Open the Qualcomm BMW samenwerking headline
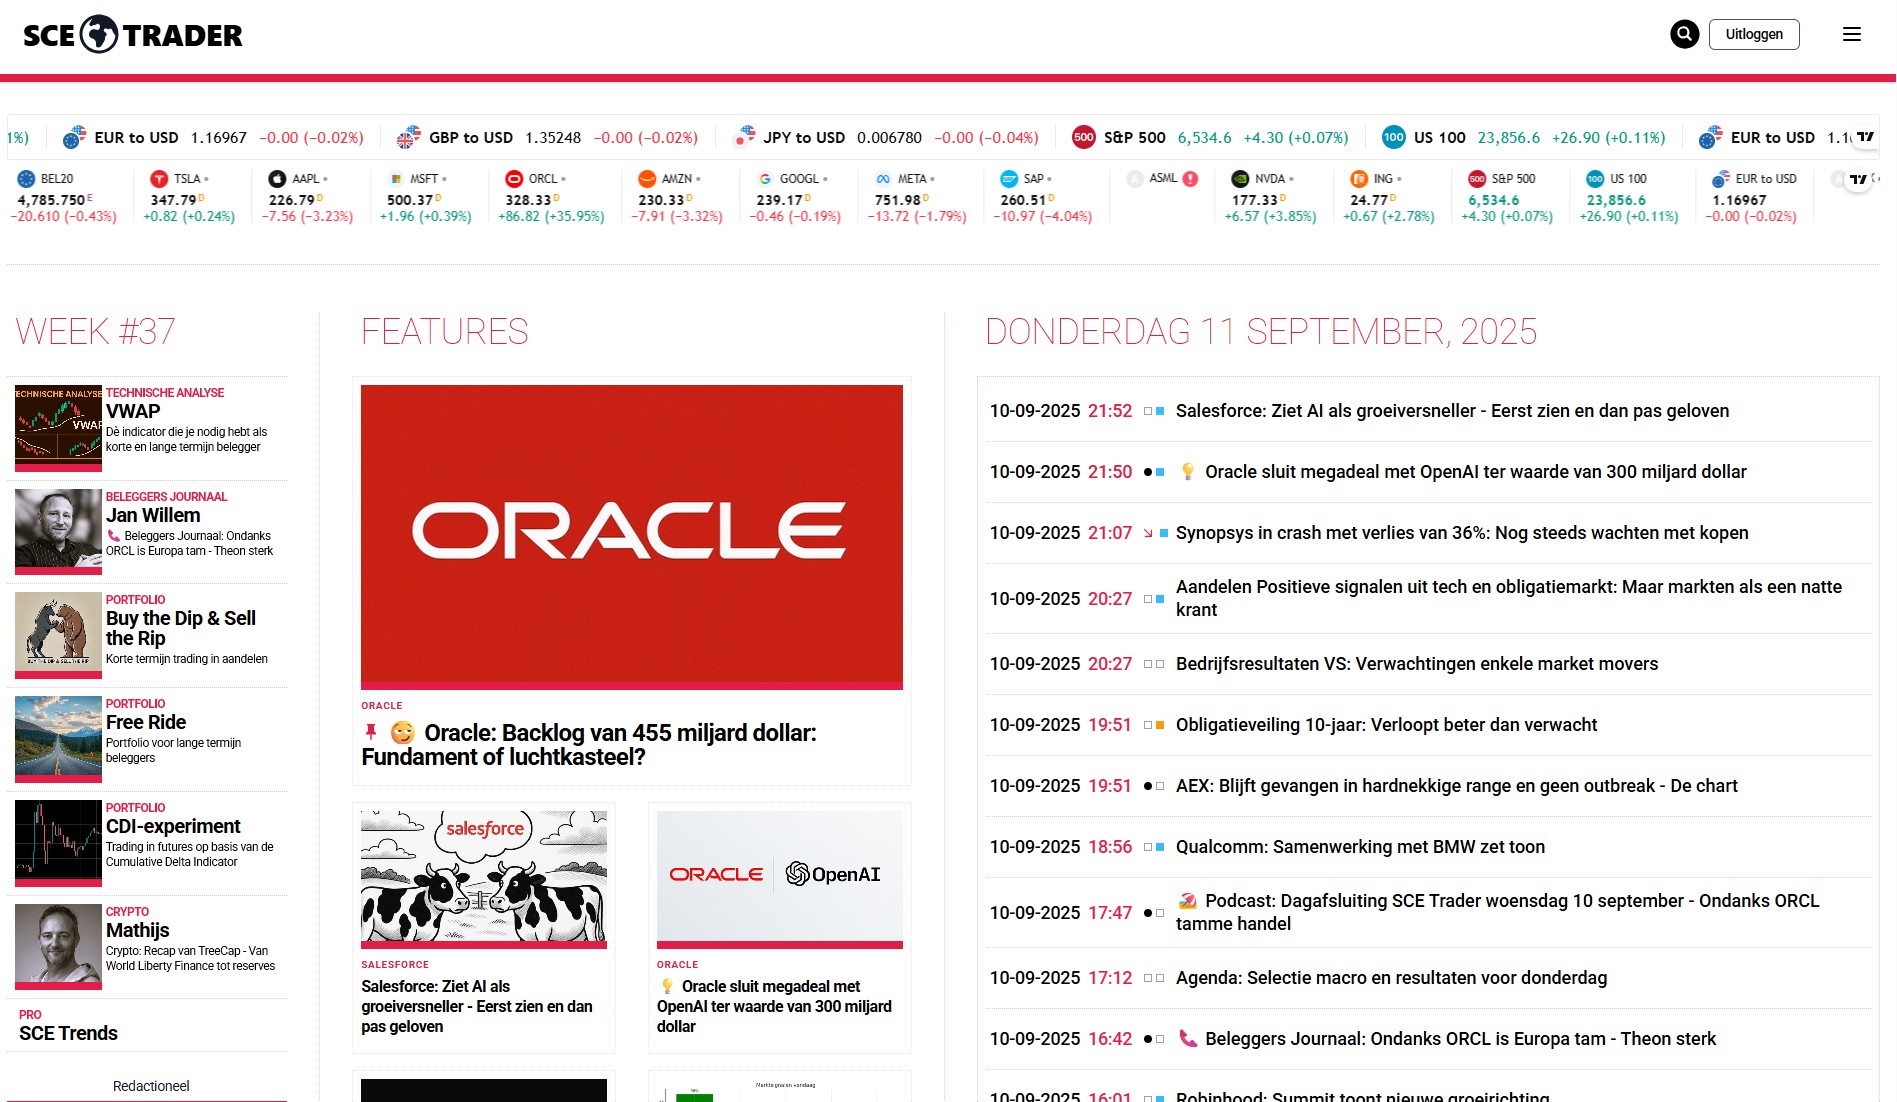Viewport: 1897px width, 1102px height. click(1360, 847)
